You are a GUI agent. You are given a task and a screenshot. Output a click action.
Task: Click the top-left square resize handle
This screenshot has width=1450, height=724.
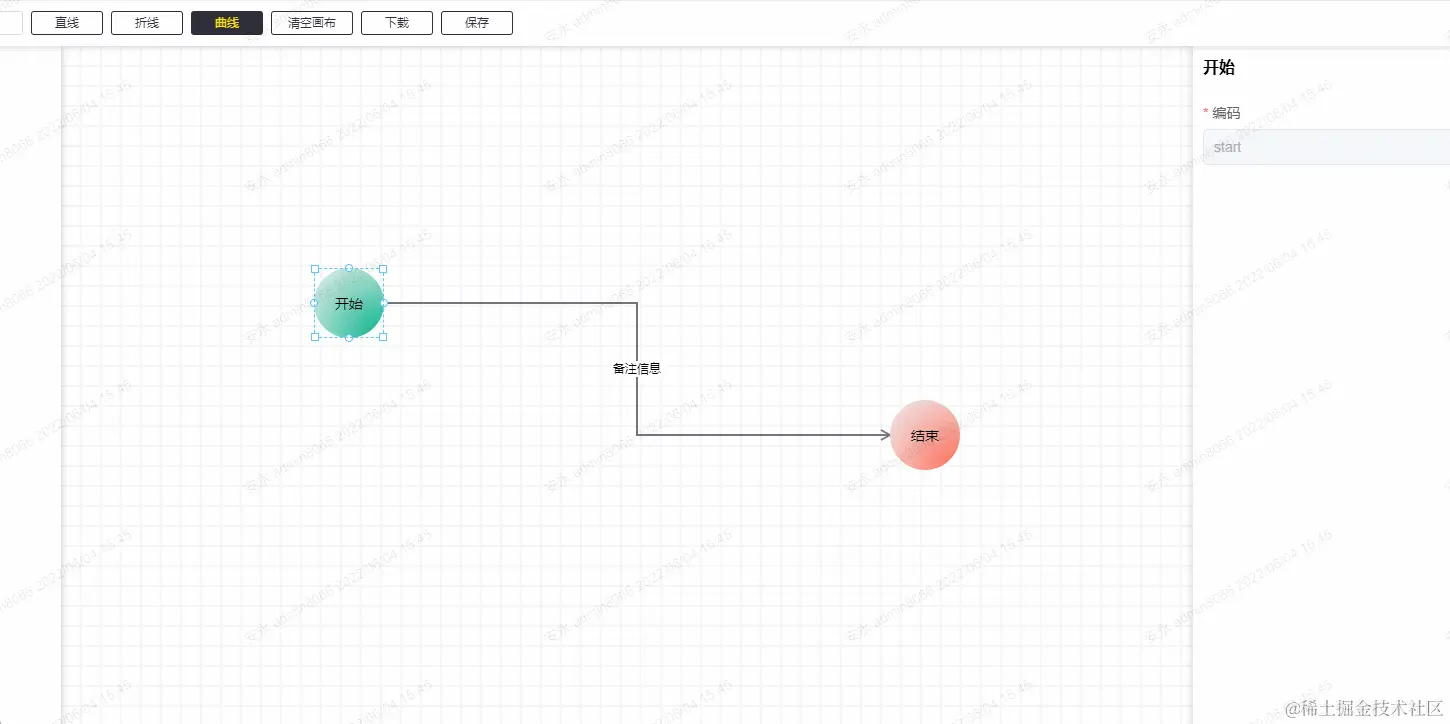pyautogui.click(x=315, y=269)
